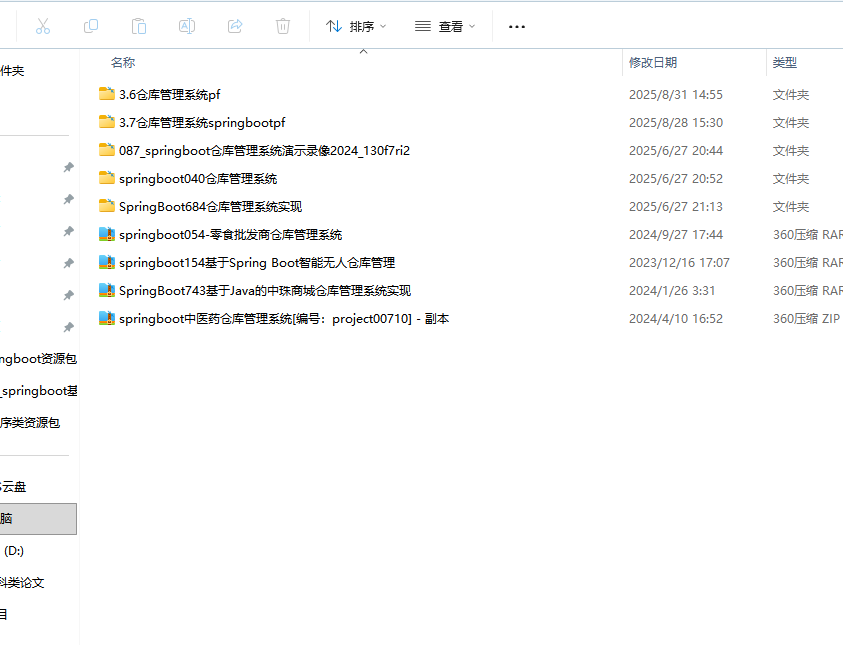The width and height of the screenshot is (843, 645).
Task: Click the 类型 column header
Action: (x=785, y=63)
